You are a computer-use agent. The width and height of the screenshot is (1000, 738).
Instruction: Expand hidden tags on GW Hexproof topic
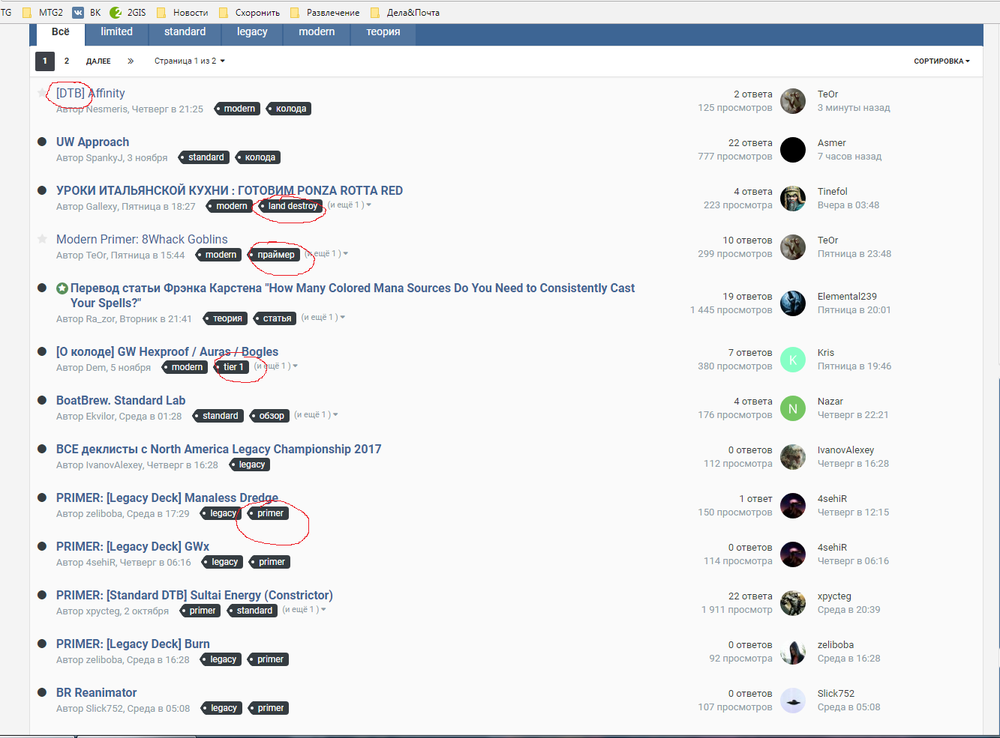pos(276,367)
